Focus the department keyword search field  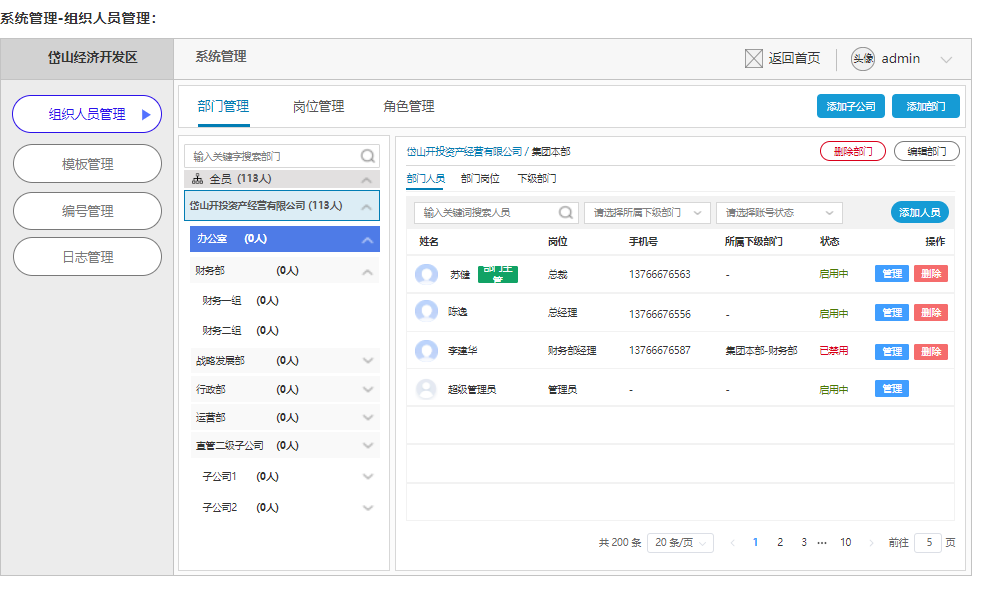pyautogui.click(x=282, y=156)
